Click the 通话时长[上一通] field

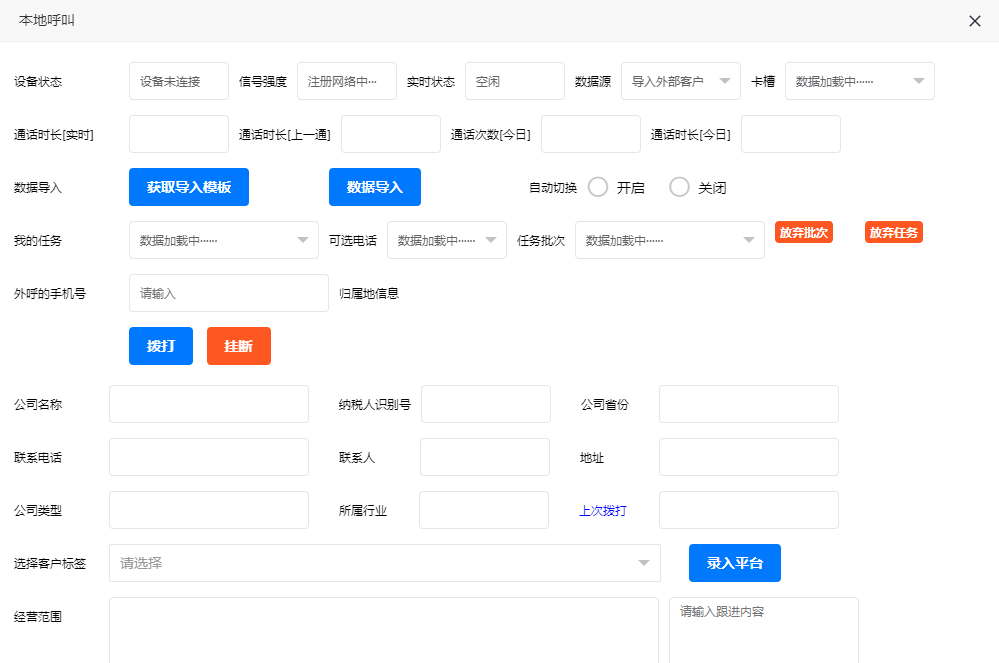tap(391, 134)
